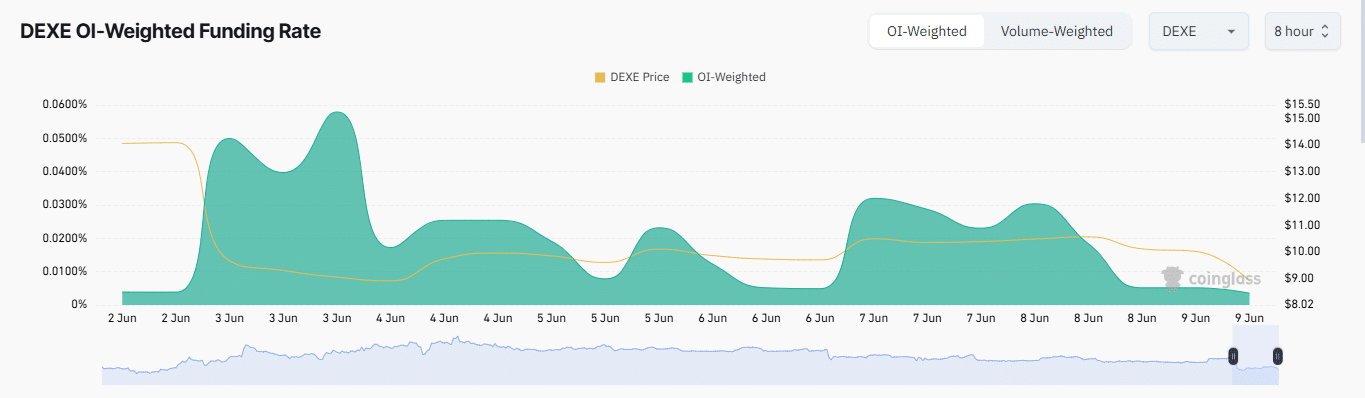Click the 0.0600% left axis label
The image size is (1365, 398).
coord(65,104)
